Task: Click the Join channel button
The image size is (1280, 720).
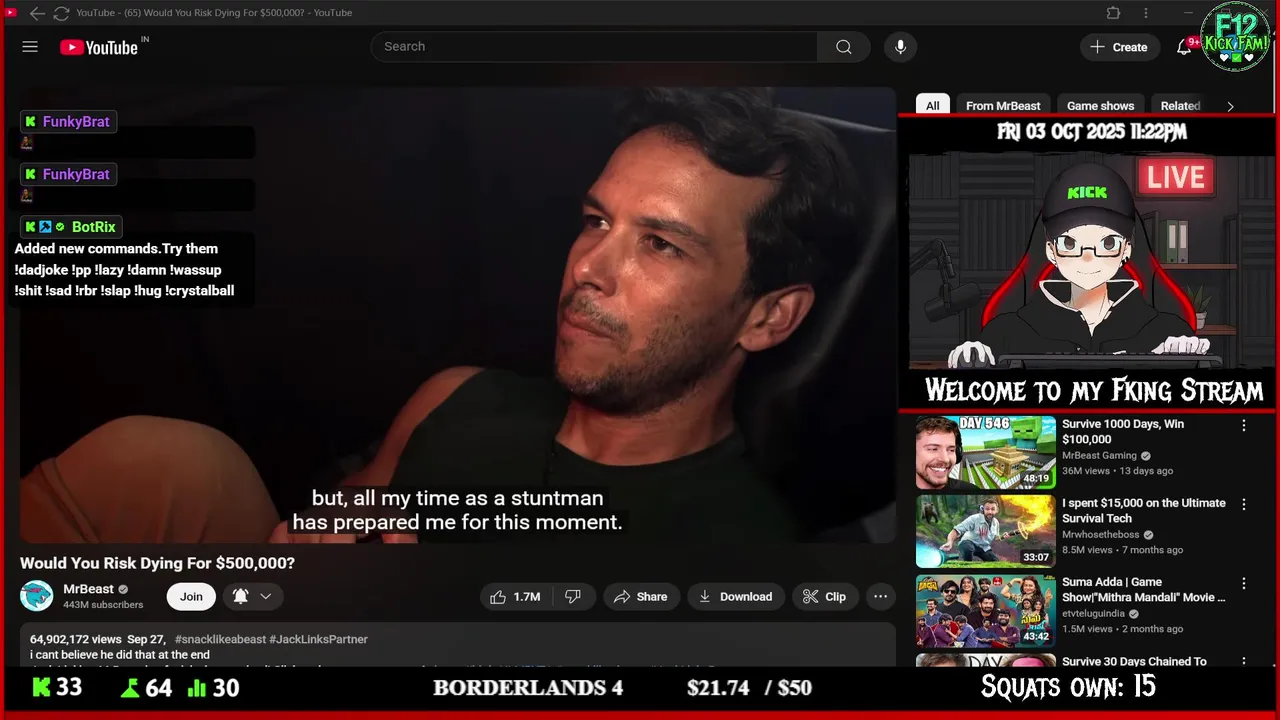Action: pyautogui.click(x=191, y=596)
